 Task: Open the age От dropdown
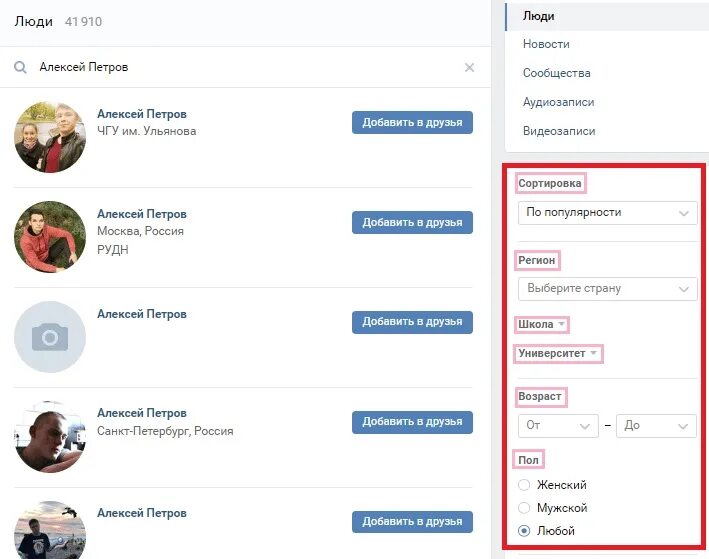(x=558, y=426)
